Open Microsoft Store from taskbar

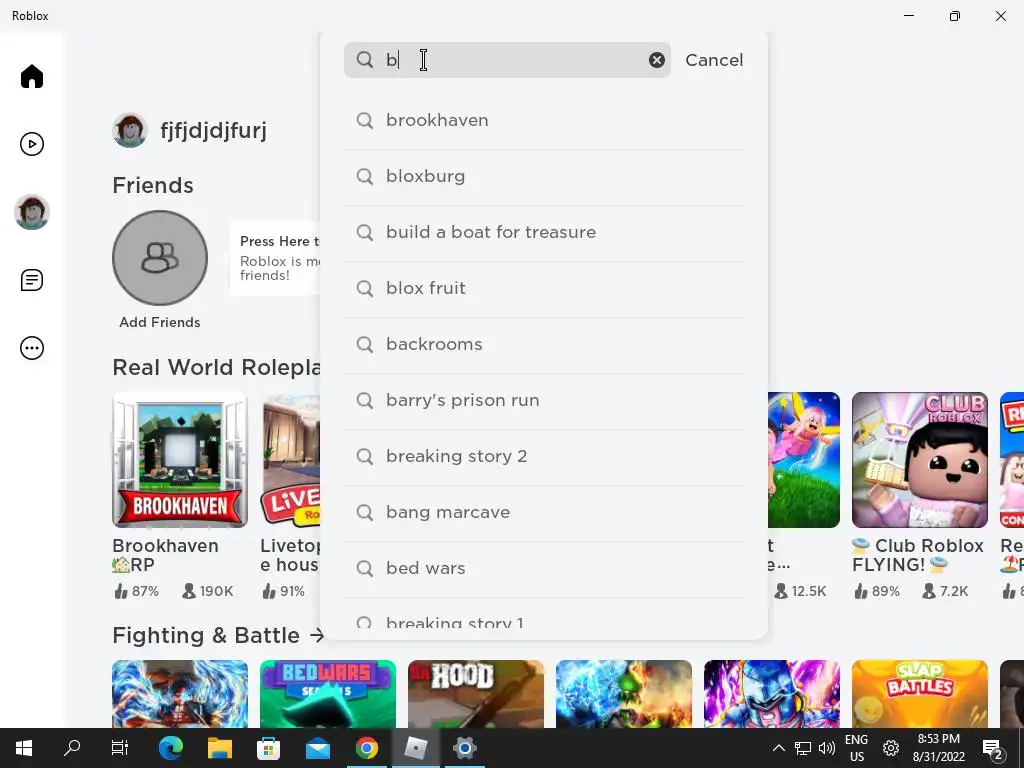pyautogui.click(x=268, y=748)
